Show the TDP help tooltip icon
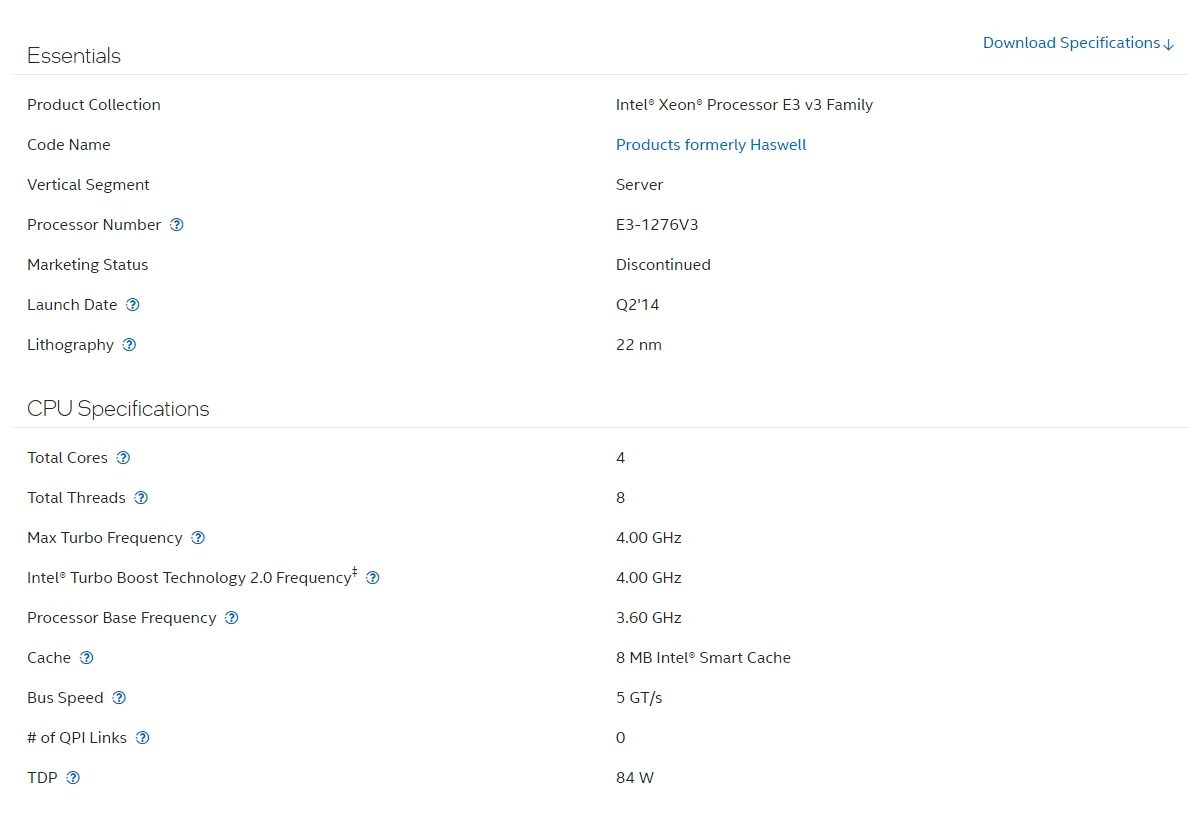 pos(73,778)
